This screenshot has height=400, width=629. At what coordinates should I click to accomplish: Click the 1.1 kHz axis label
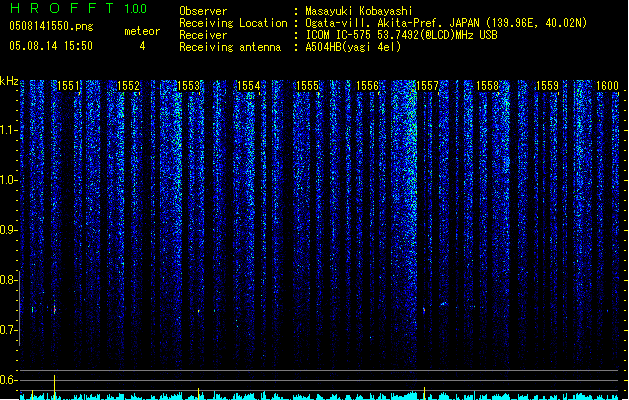tap(8, 130)
